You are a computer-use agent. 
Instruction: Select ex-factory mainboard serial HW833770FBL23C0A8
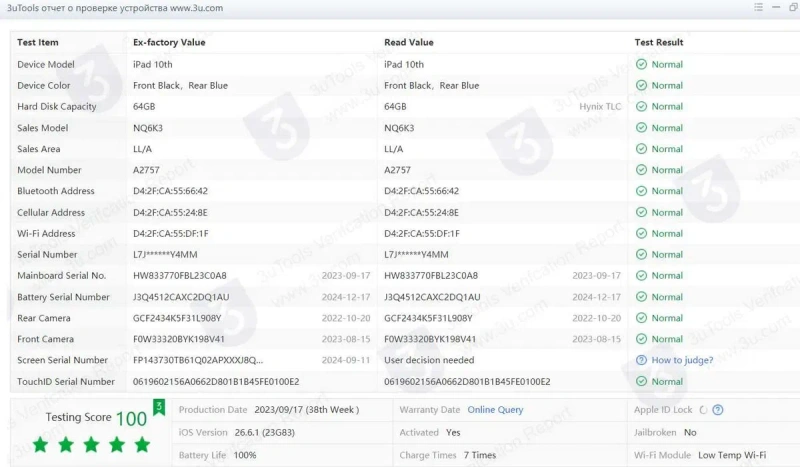tap(180, 276)
